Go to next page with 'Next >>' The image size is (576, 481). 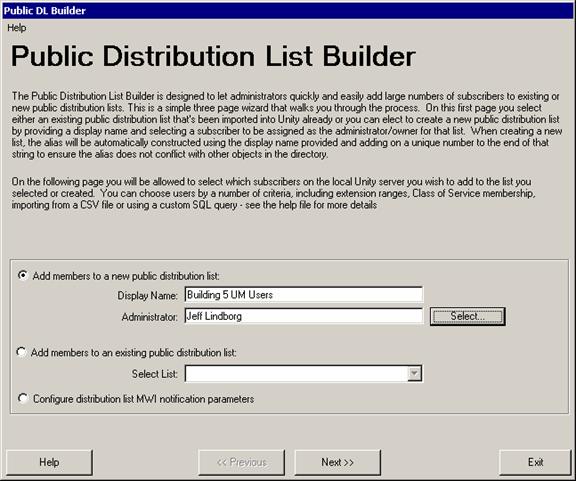(338, 462)
